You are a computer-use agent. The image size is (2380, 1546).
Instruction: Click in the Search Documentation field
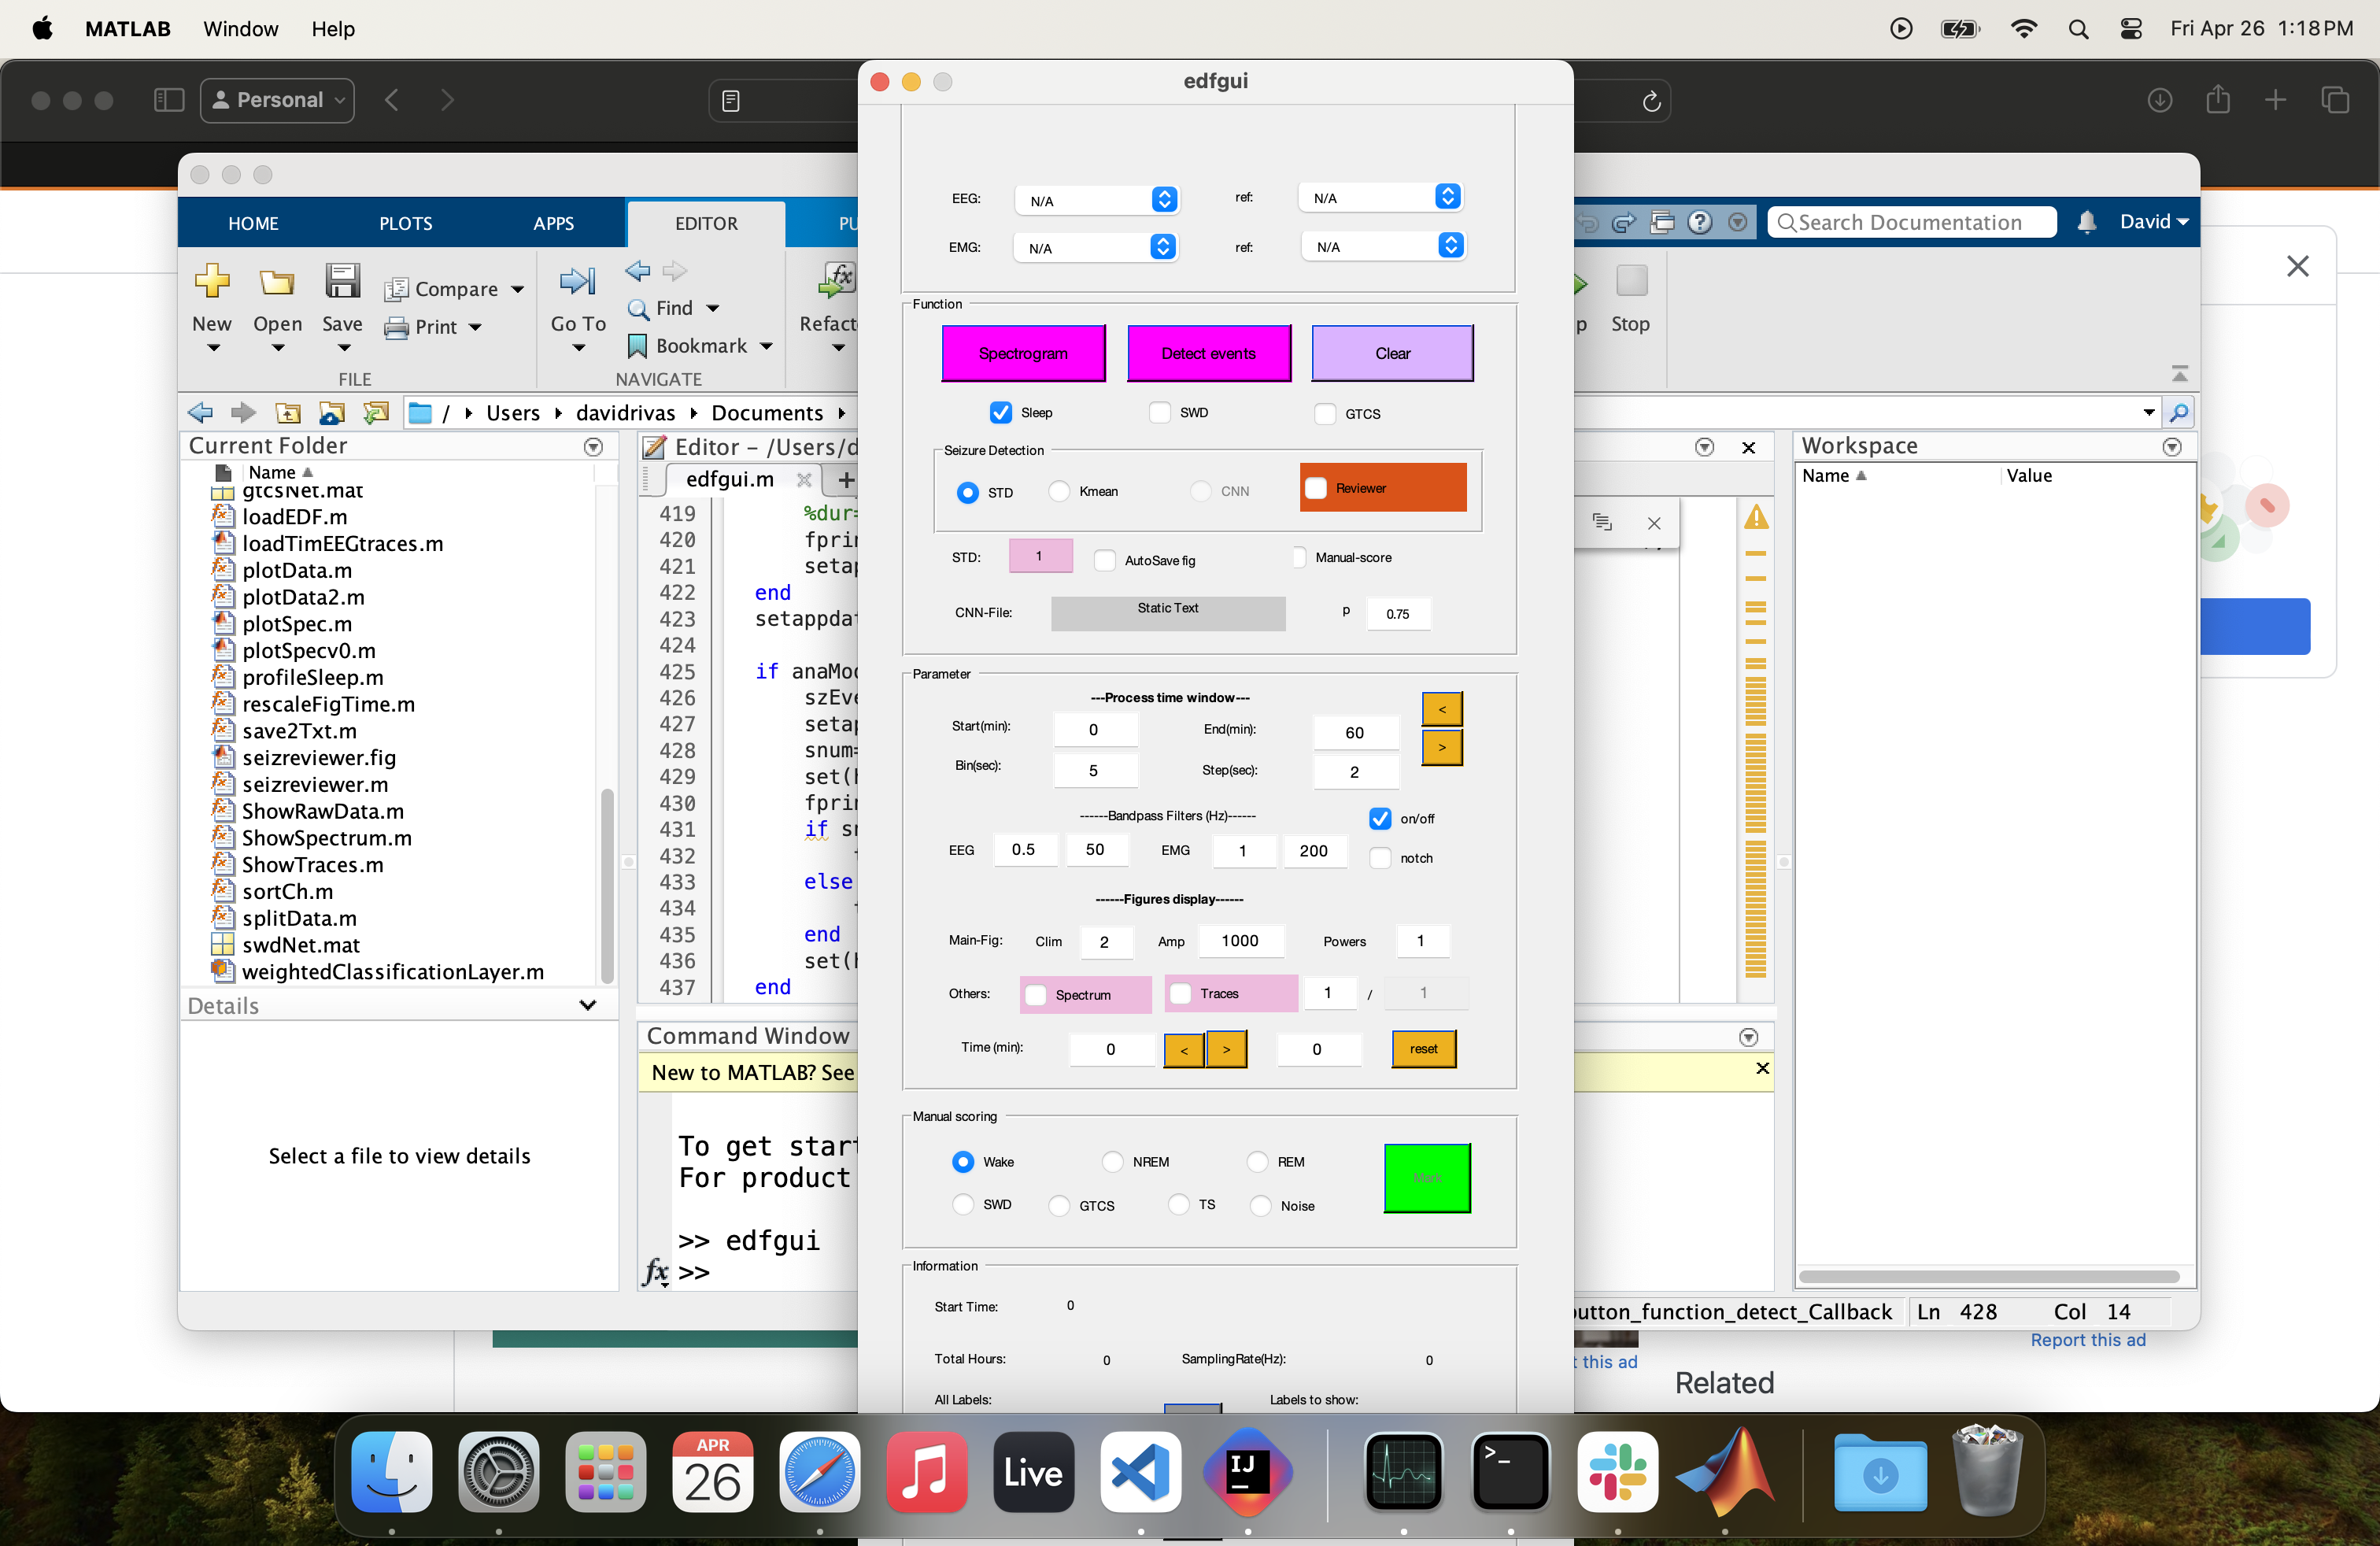pos(1911,222)
